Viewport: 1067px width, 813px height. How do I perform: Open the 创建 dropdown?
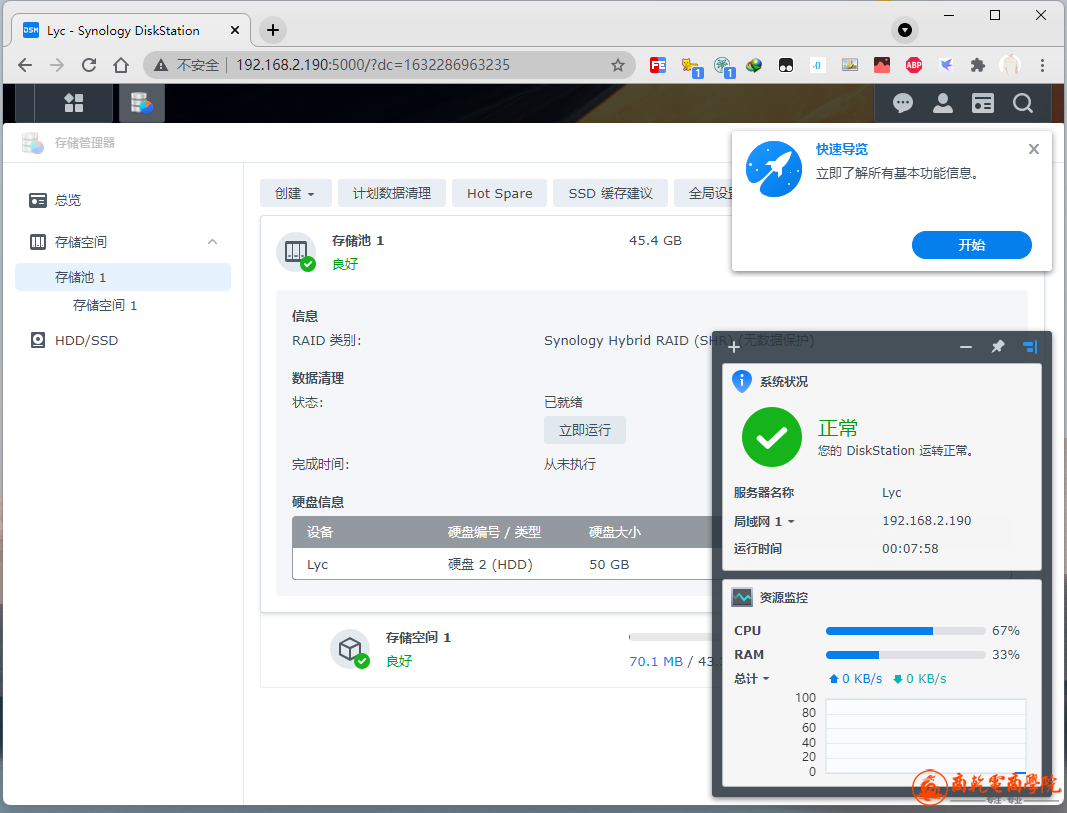coord(295,193)
